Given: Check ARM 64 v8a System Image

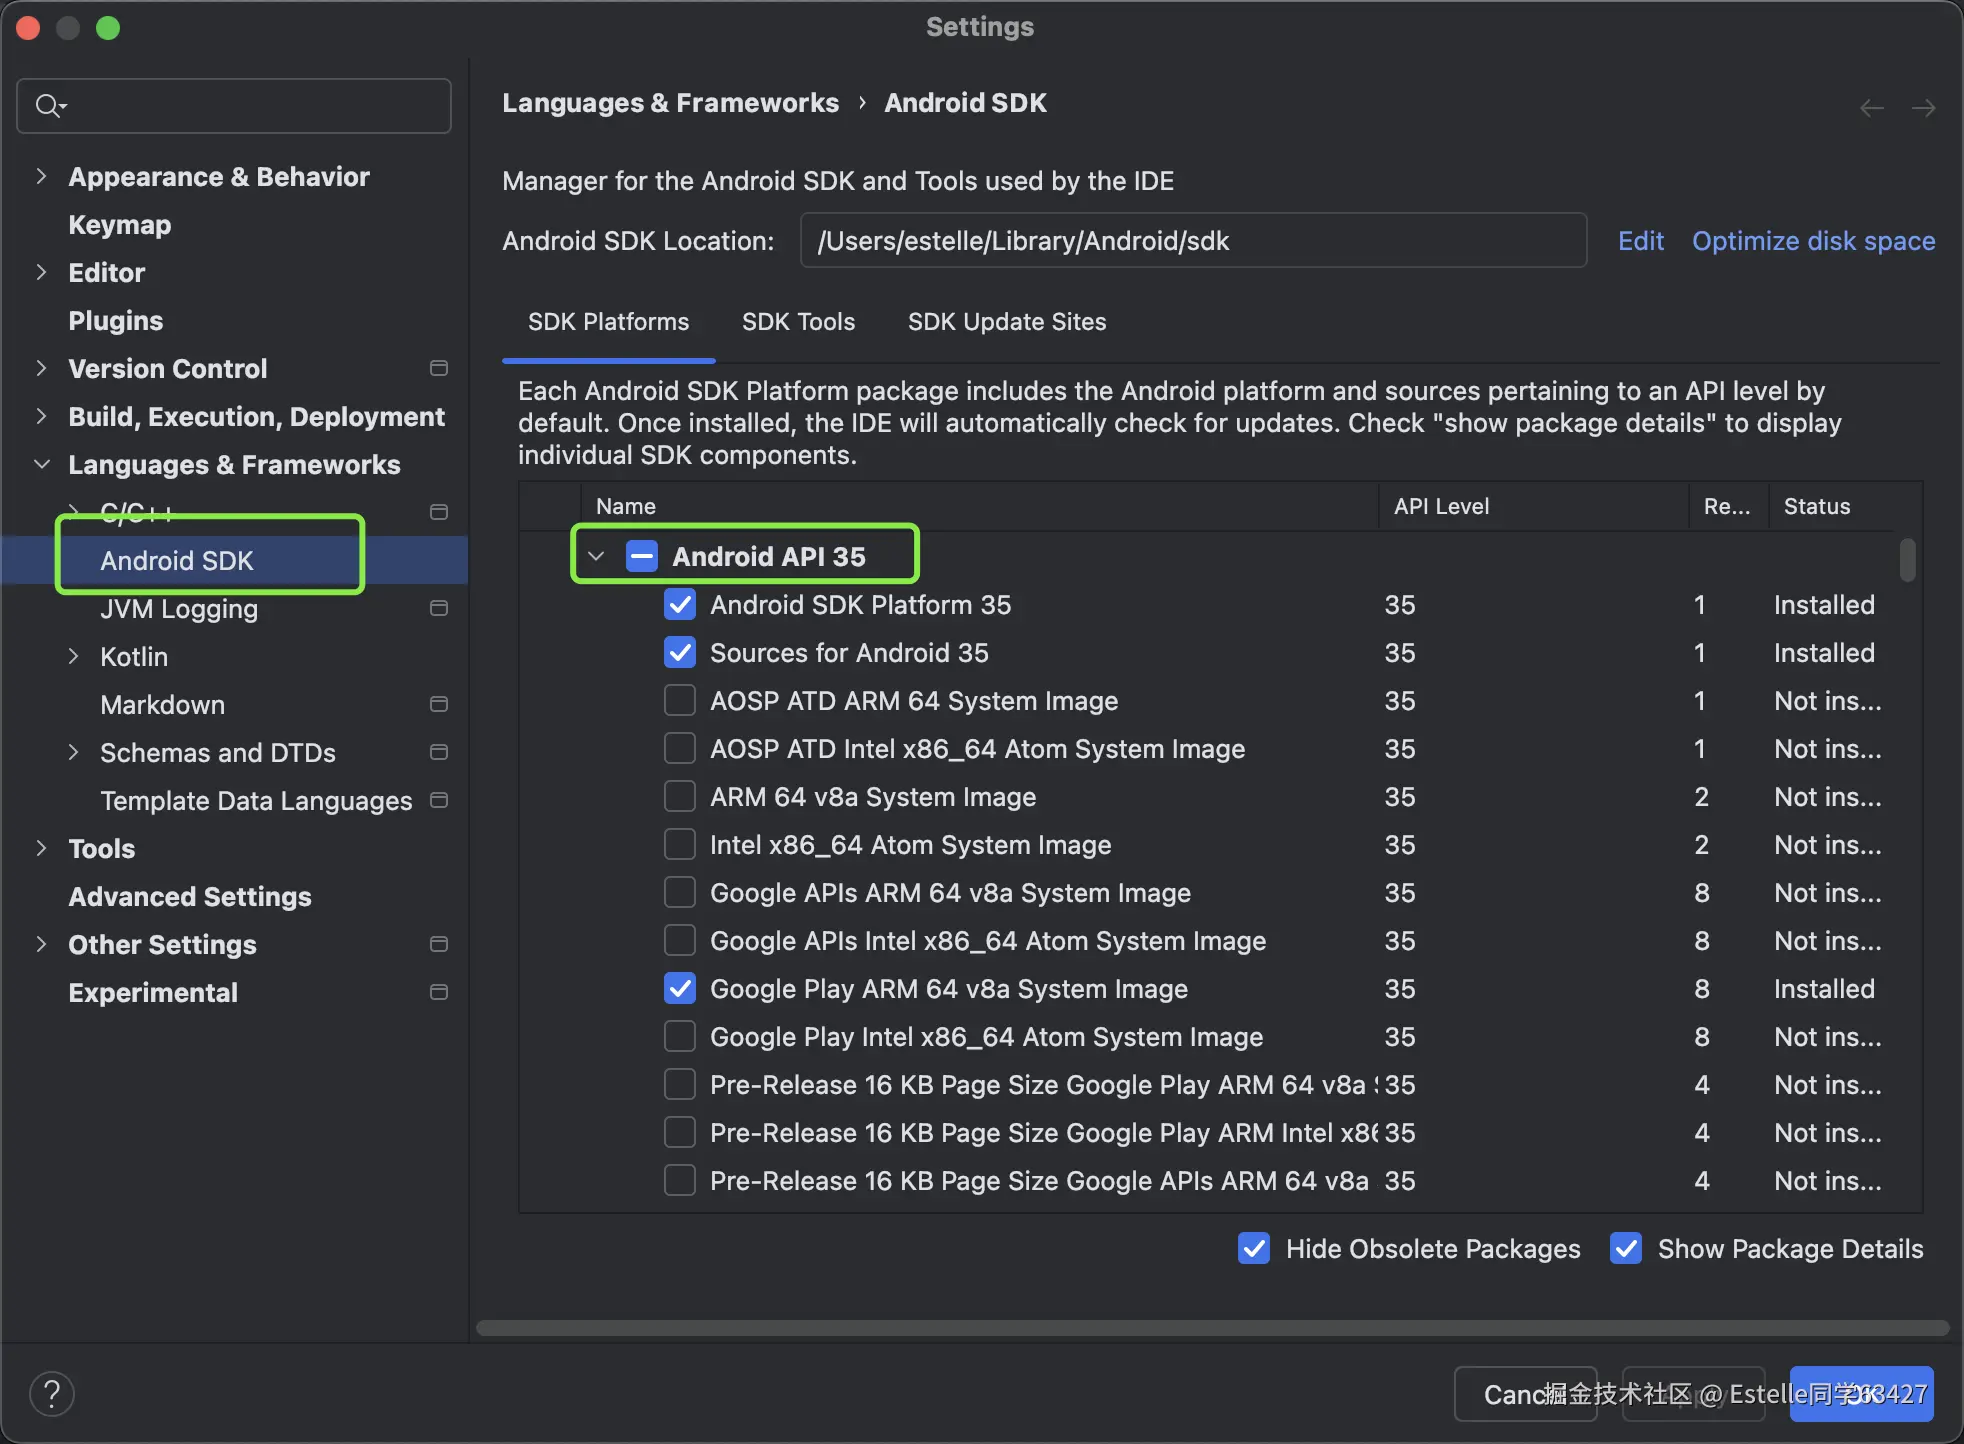Looking at the screenshot, I should click(x=680, y=797).
